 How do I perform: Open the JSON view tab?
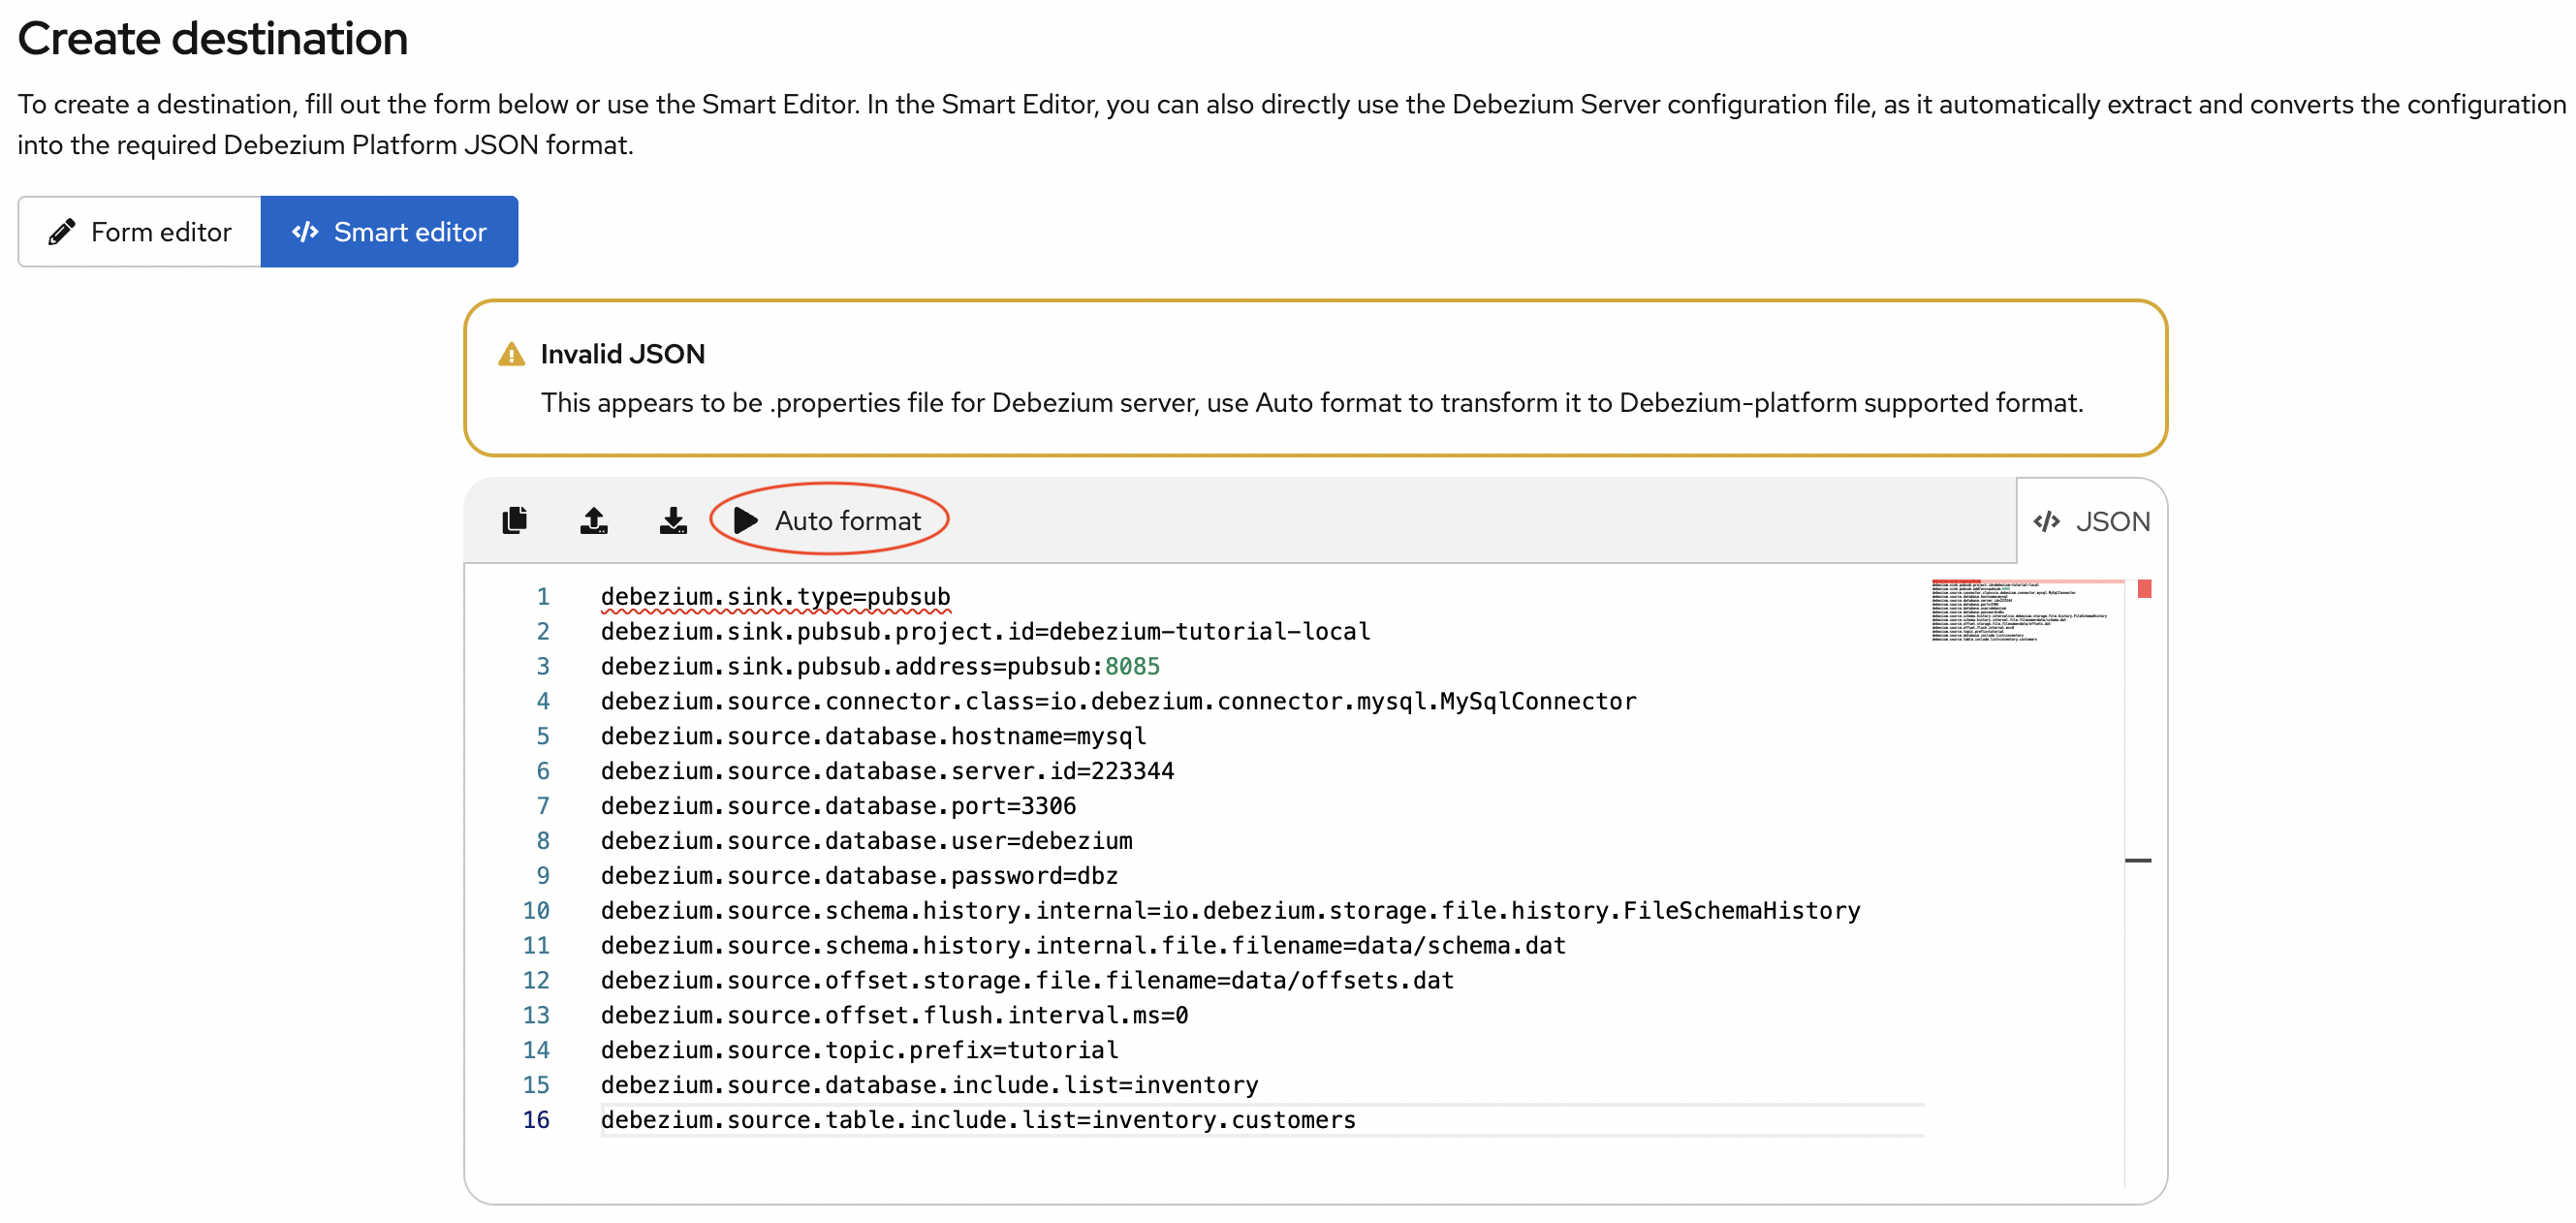pos(2089,520)
